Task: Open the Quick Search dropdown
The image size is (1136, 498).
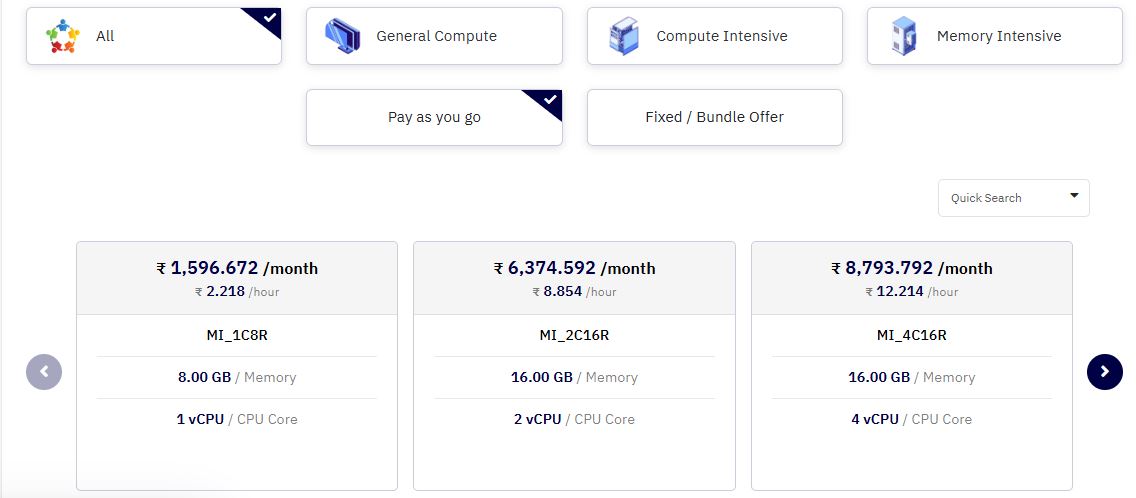Action: pos(1014,198)
